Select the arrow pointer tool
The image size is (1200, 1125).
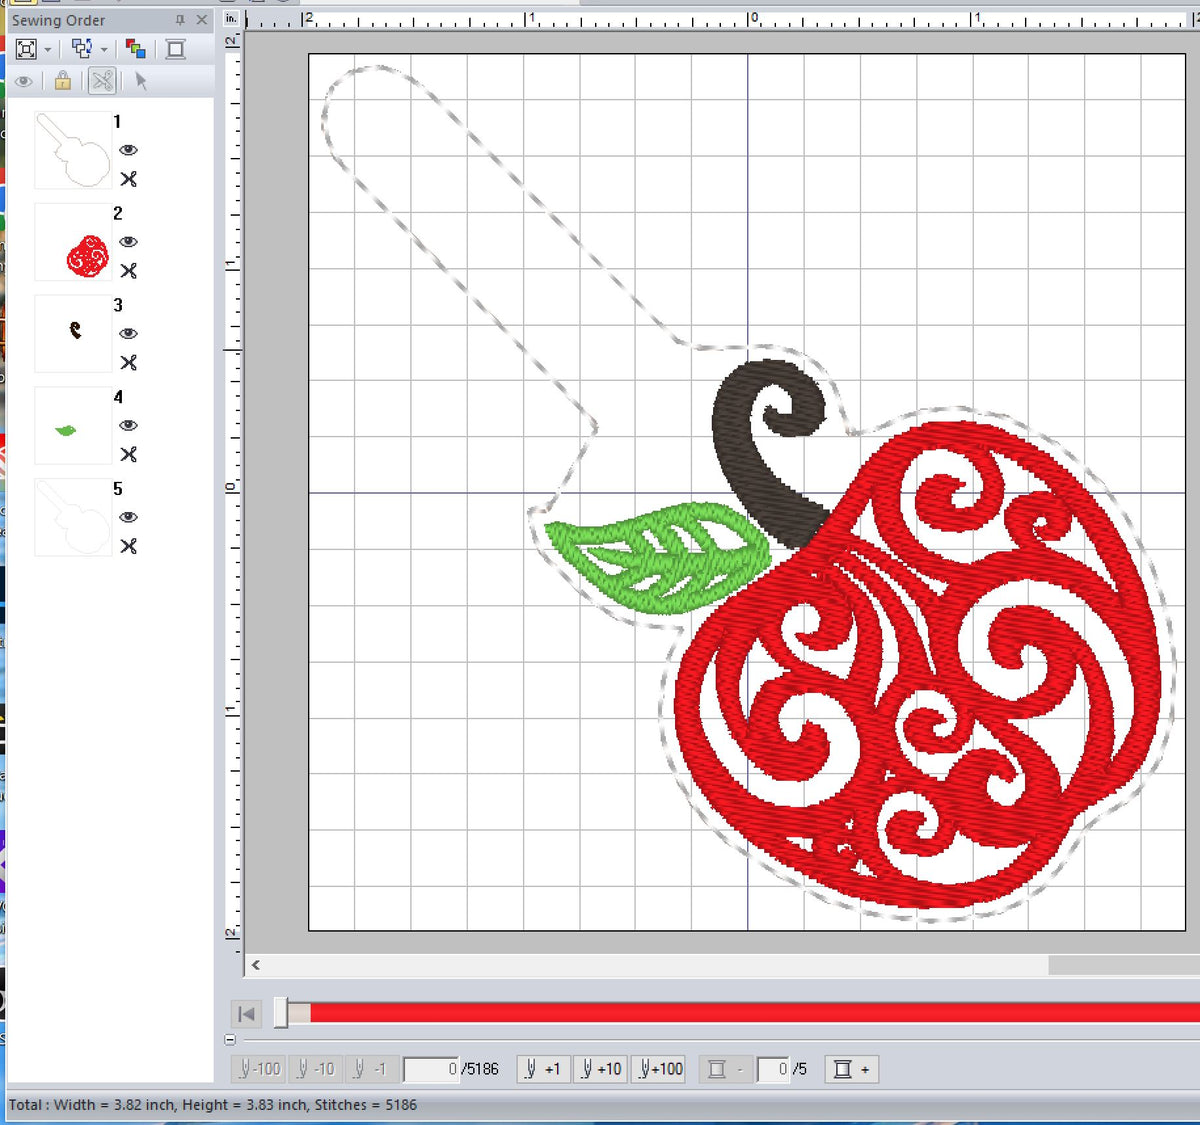(x=141, y=81)
